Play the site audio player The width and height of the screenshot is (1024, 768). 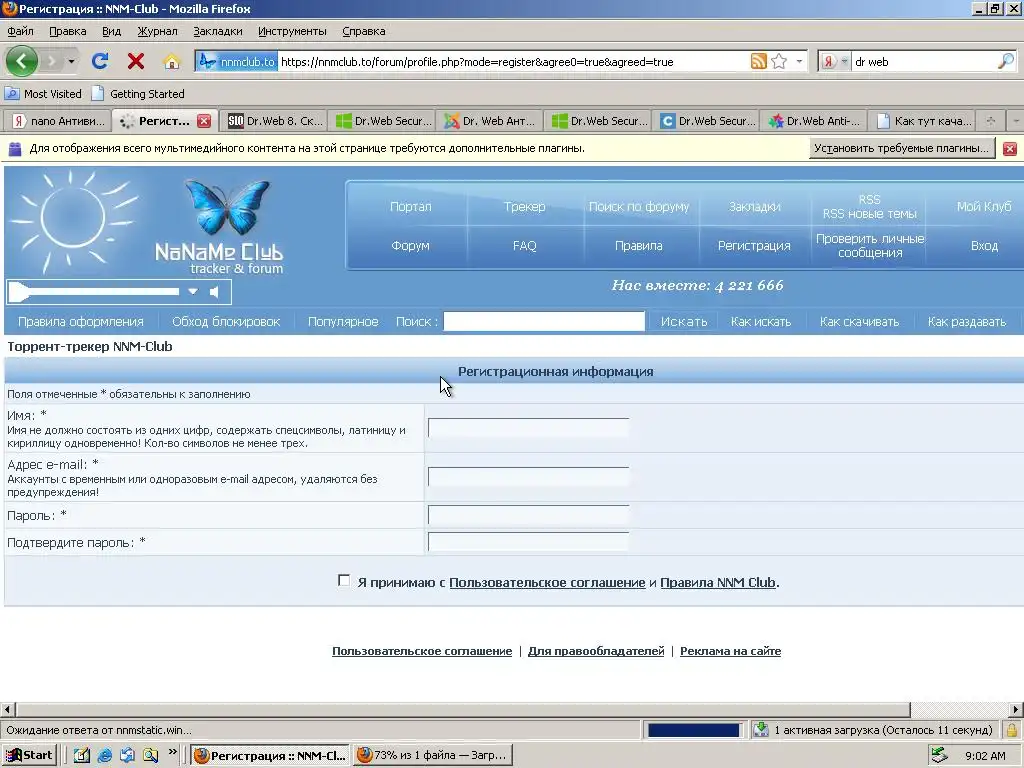[19, 292]
